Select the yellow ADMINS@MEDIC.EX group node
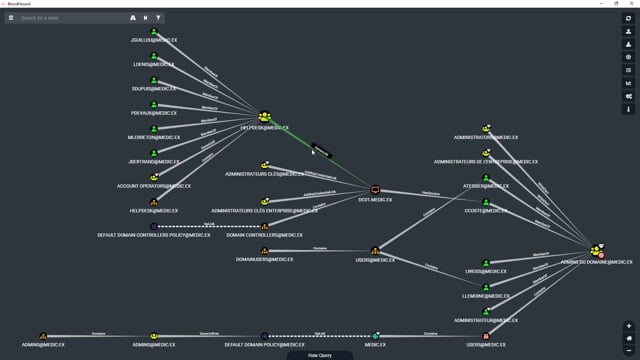Viewport: 640px width, 360px height. (x=154, y=336)
